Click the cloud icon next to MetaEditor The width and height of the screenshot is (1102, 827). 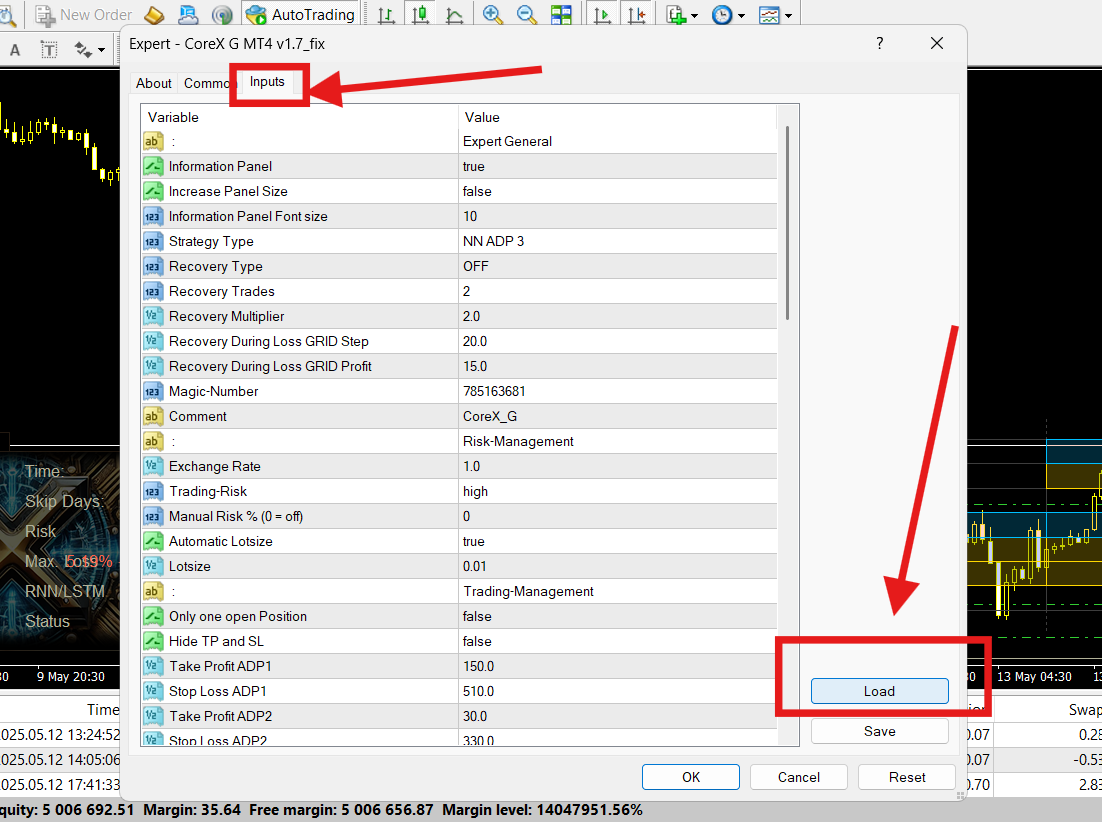(x=188, y=15)
